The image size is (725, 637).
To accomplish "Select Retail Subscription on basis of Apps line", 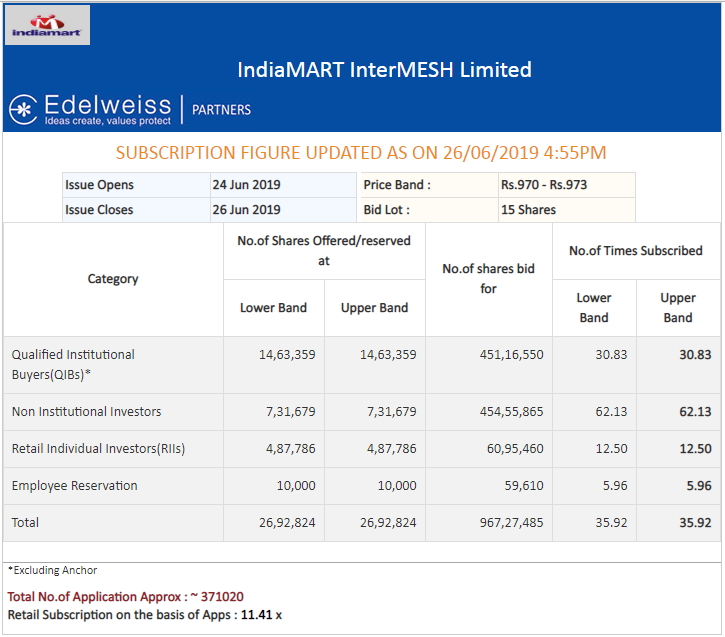I will [145, 615].
